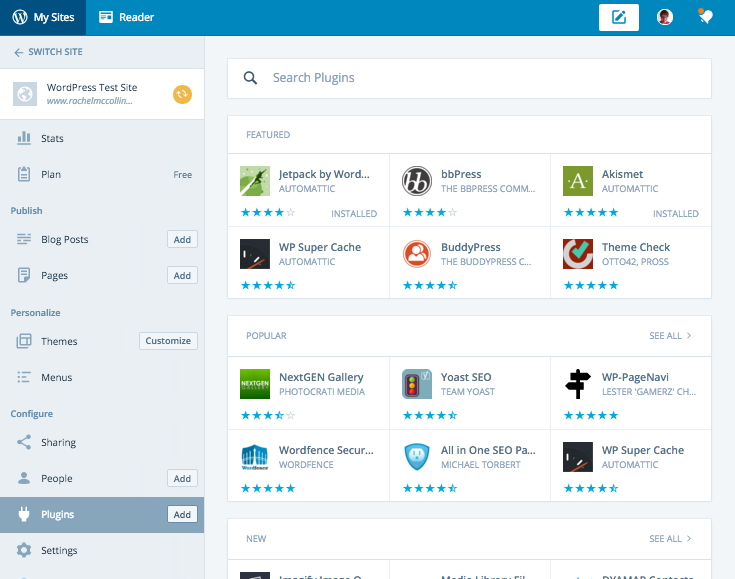This screenshot has width=735, height=579.
Task: Click Switch Site back arrow link
Action: pyautogui.click(x=48, y=52)
